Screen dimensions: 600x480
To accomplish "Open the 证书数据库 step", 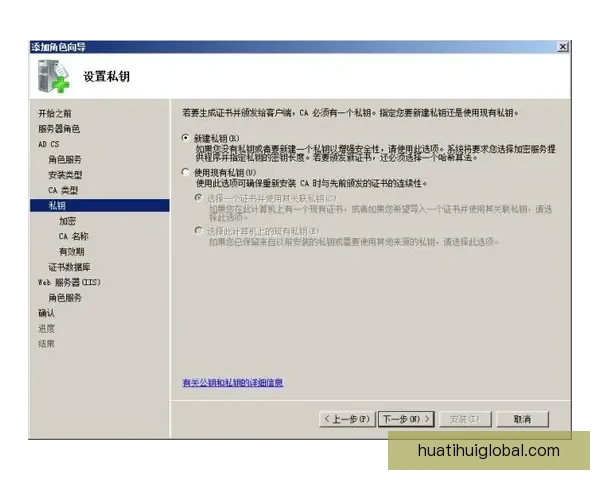I will tap(69, 267).
